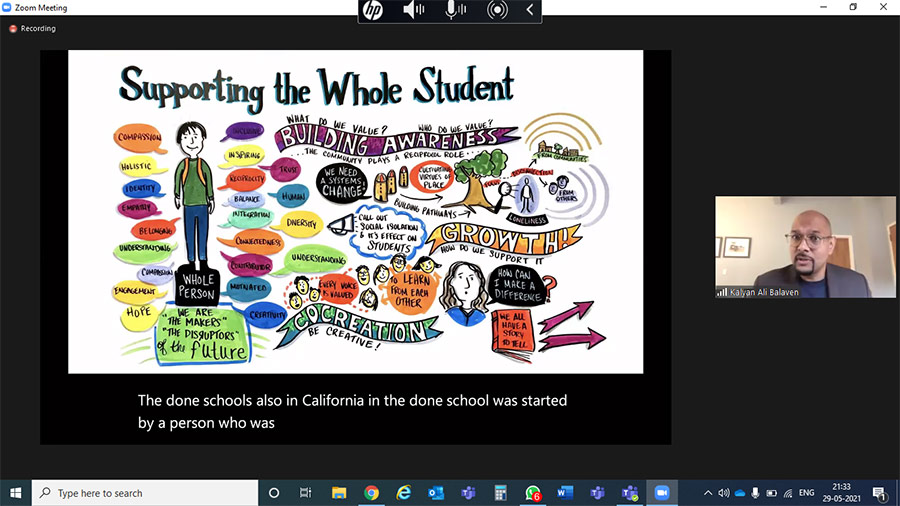Click the HP logo icon
Screen dimensions: 900x506
[x=373, y=10]
